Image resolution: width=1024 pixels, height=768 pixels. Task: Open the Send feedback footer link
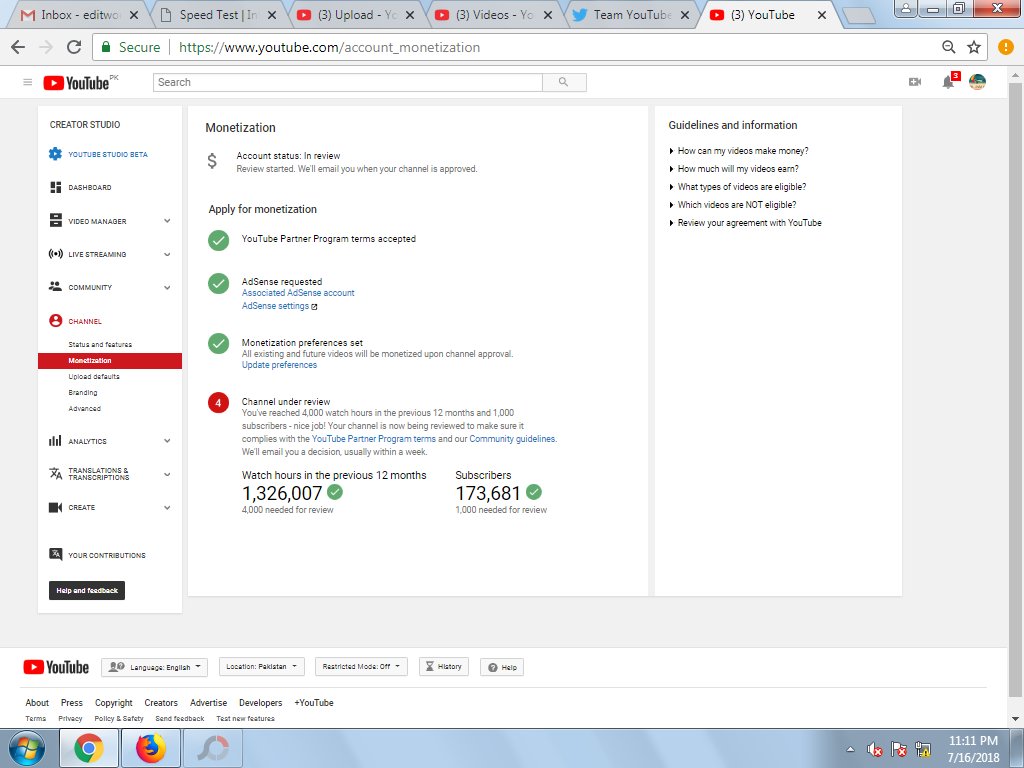[180, 718]
